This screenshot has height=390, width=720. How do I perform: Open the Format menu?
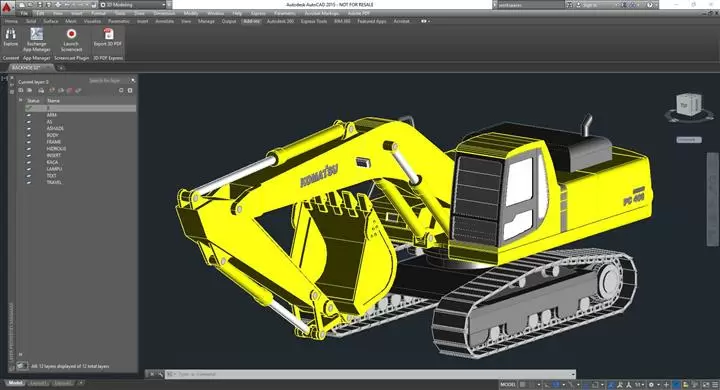98,13
